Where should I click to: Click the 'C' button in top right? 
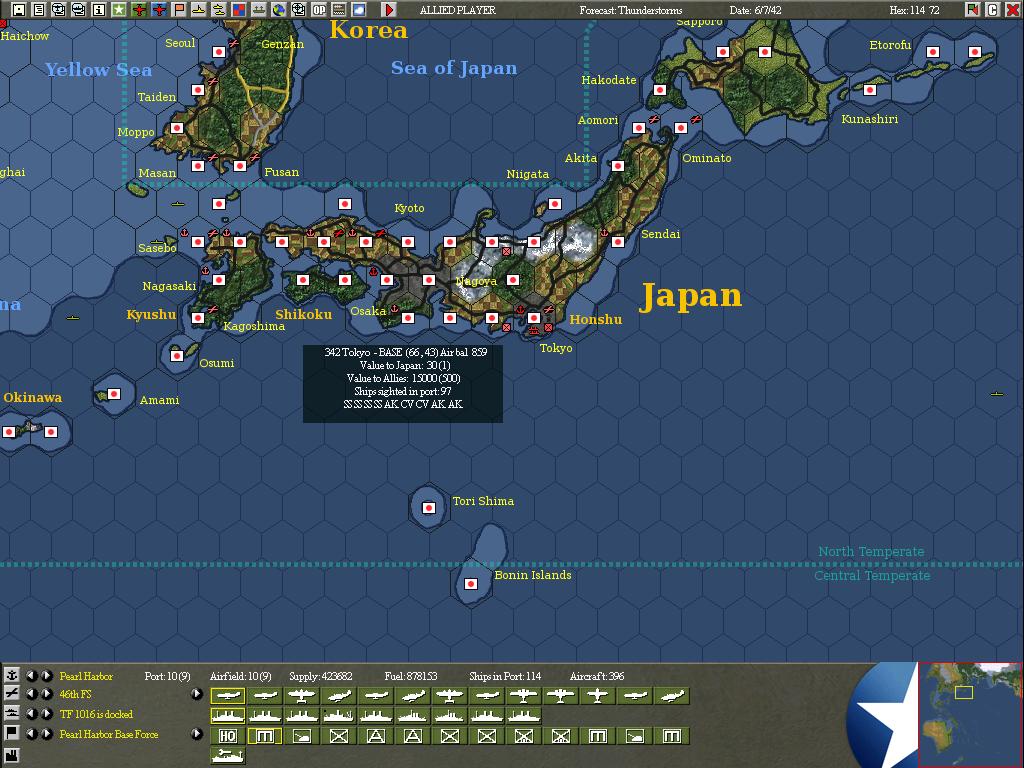click(x=993, y=10)
